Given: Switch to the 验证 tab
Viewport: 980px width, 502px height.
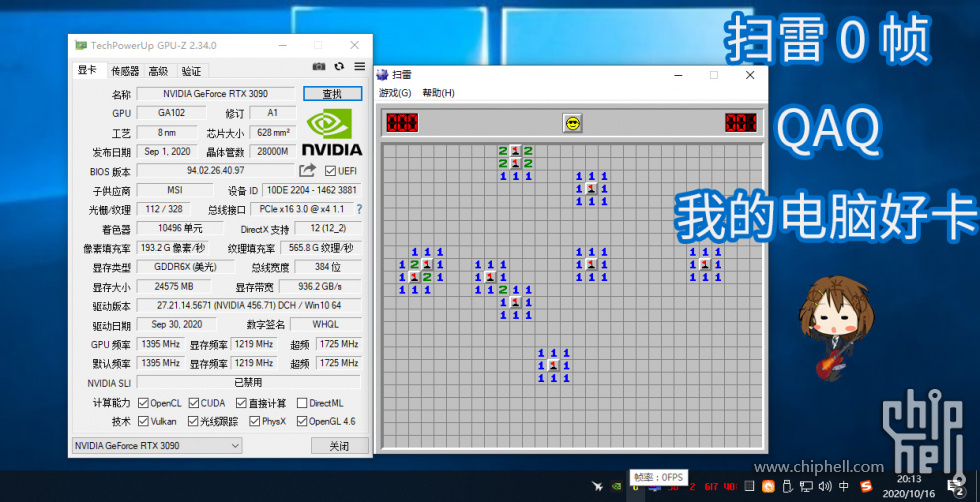Looking at the screenshot, I should [x=192, y=71].
